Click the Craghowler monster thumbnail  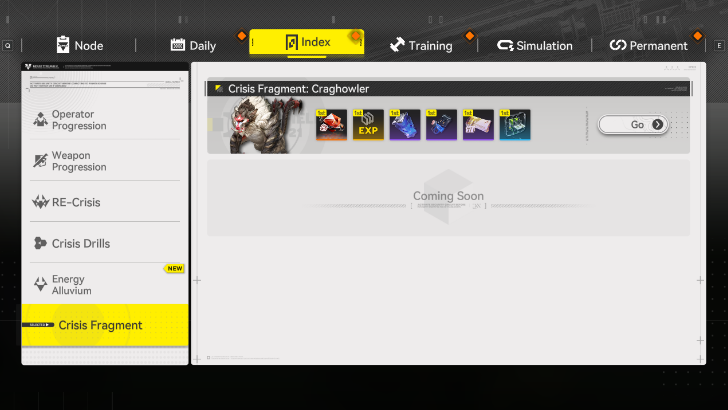coord(266,125)
